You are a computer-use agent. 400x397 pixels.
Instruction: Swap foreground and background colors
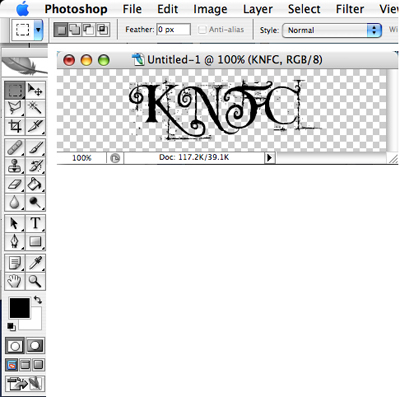pyautogui.click(x=38, y=300)
